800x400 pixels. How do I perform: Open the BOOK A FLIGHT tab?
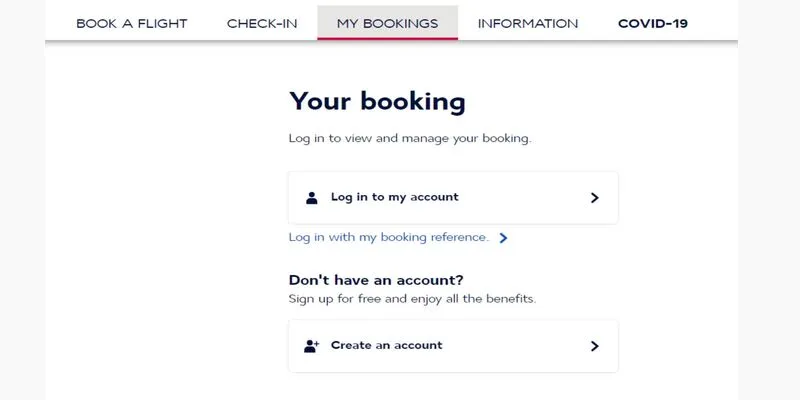pos(132,23)
